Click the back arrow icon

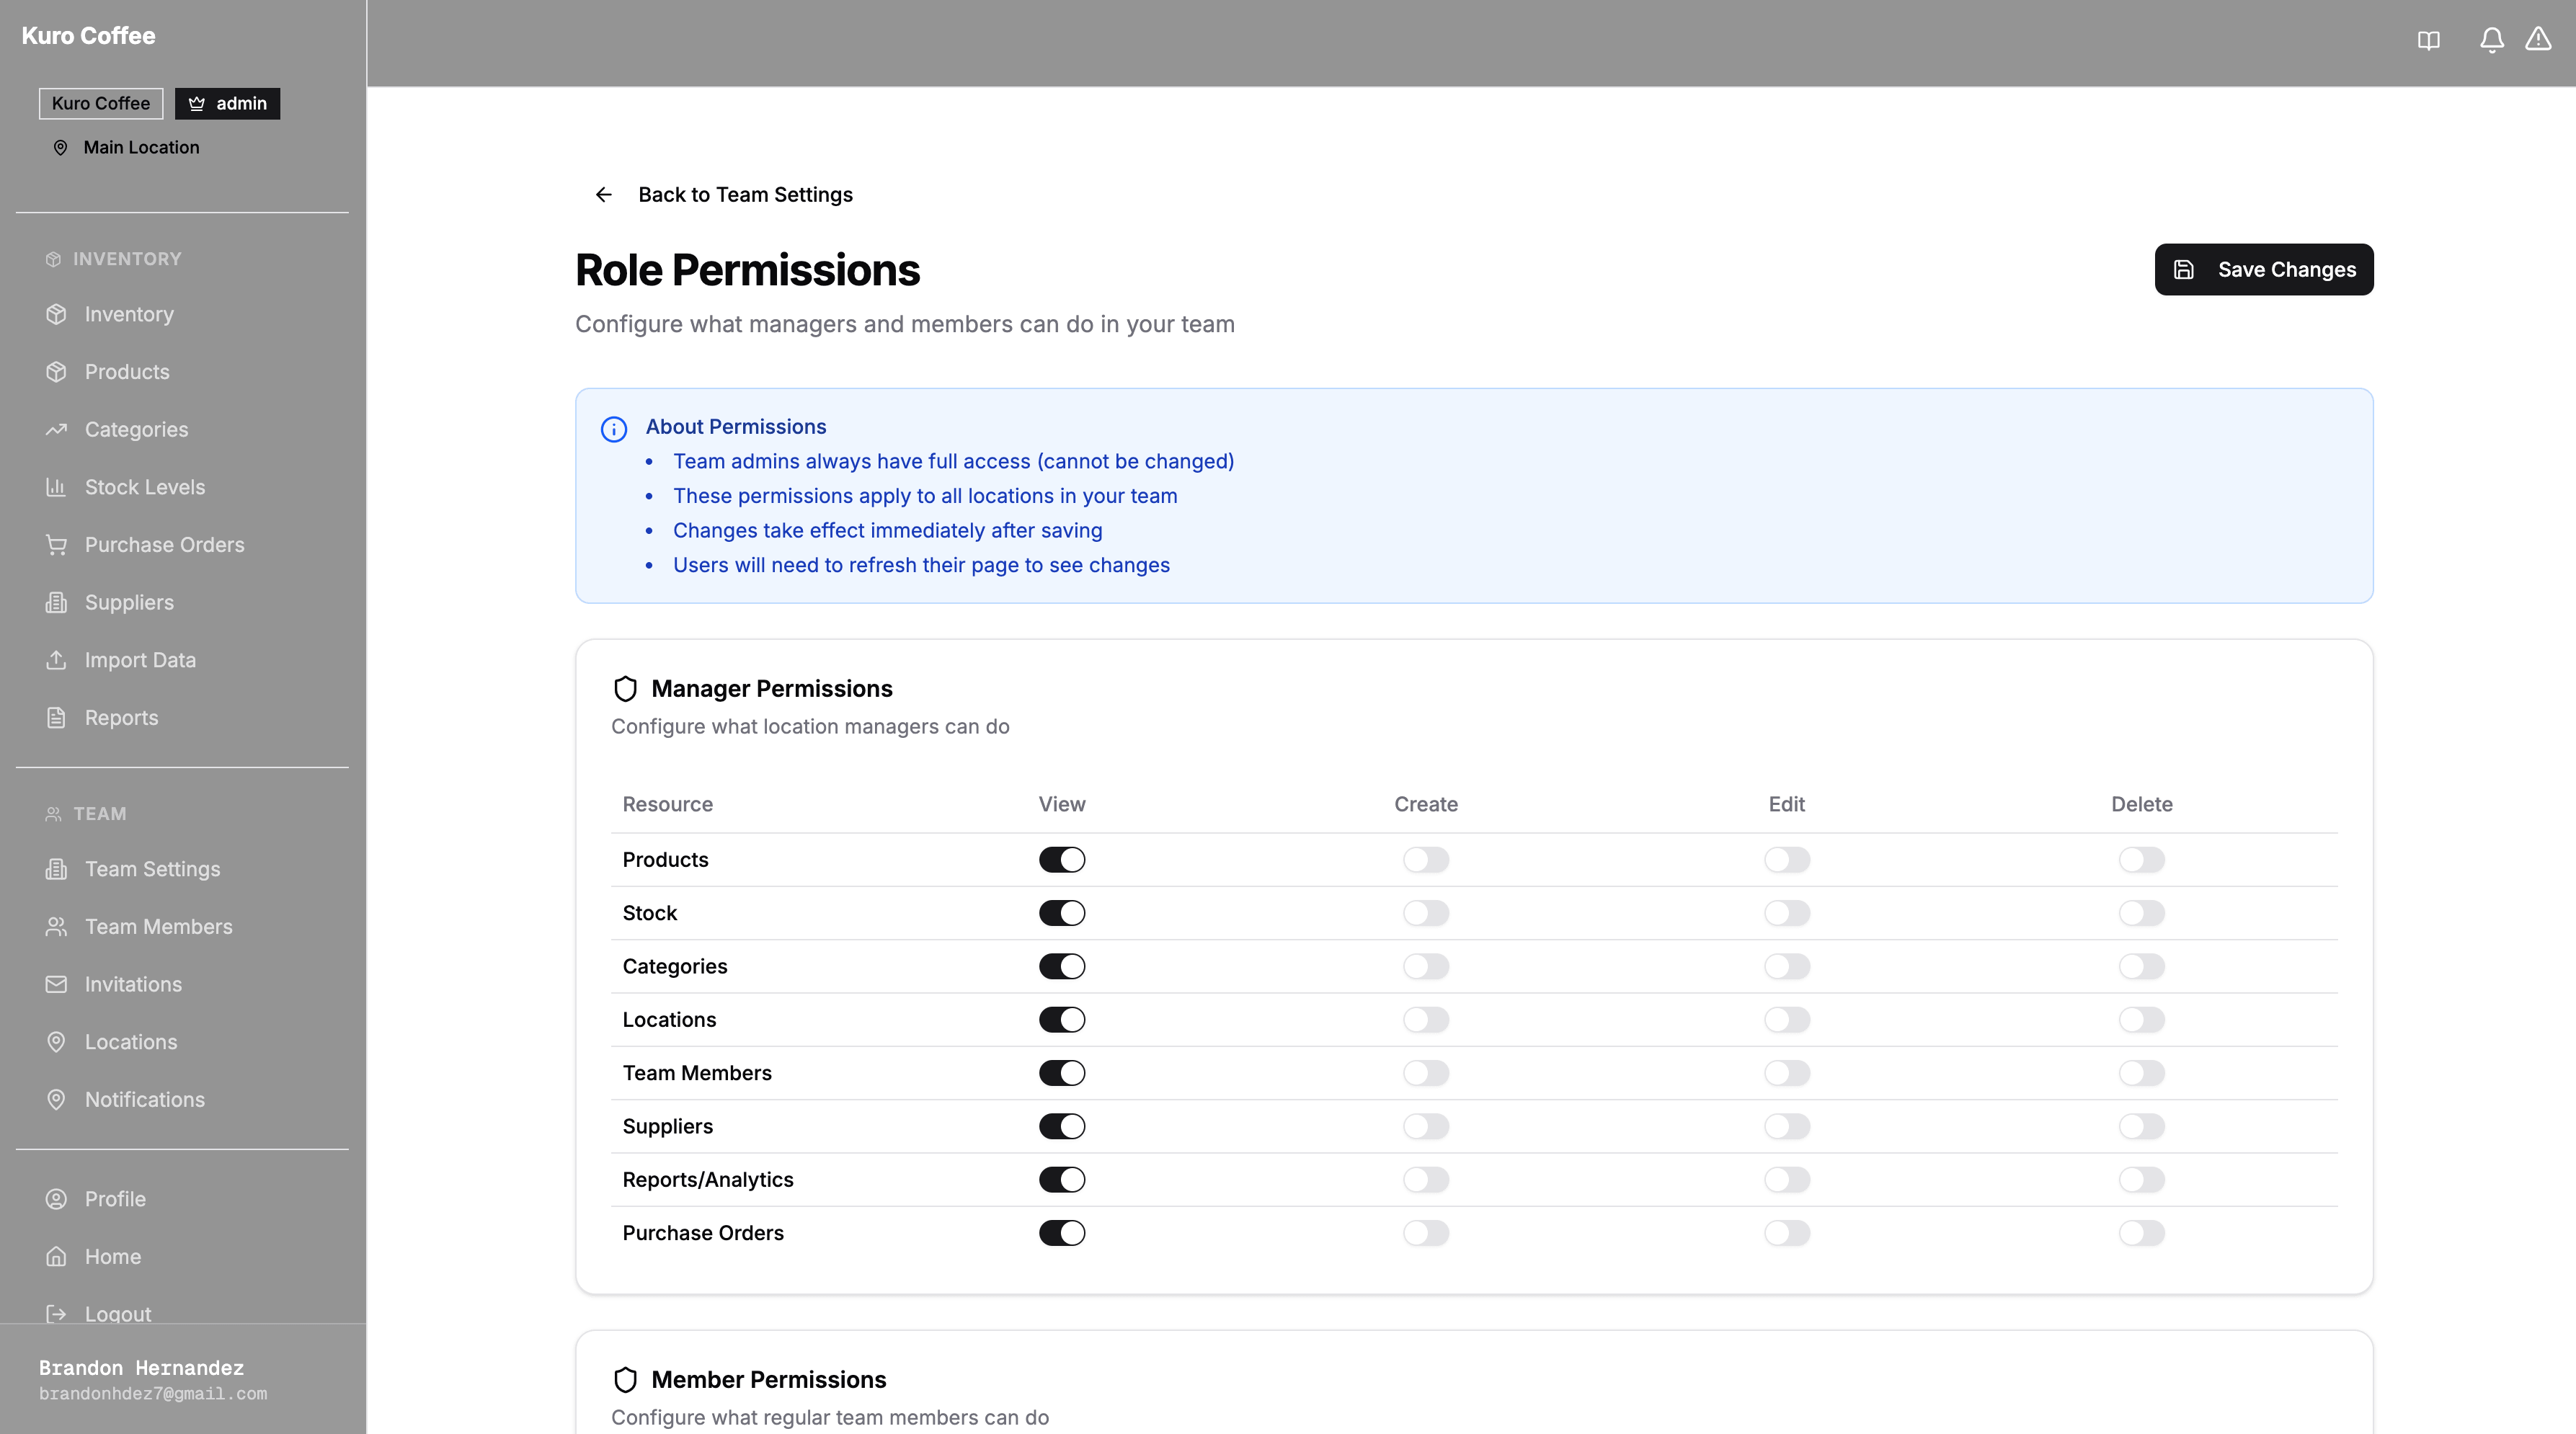pos(603,195)
